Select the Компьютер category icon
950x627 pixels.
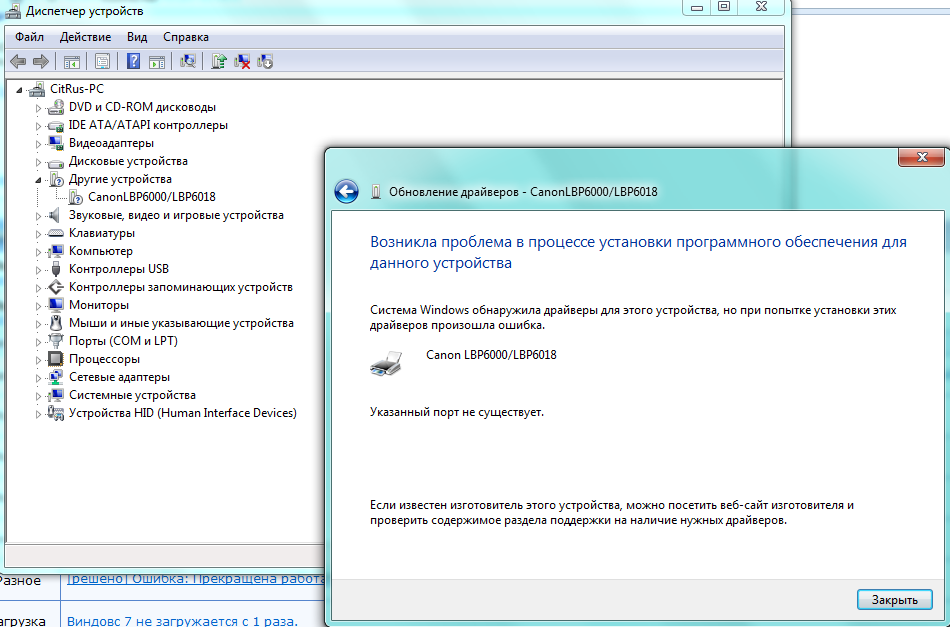56,251
